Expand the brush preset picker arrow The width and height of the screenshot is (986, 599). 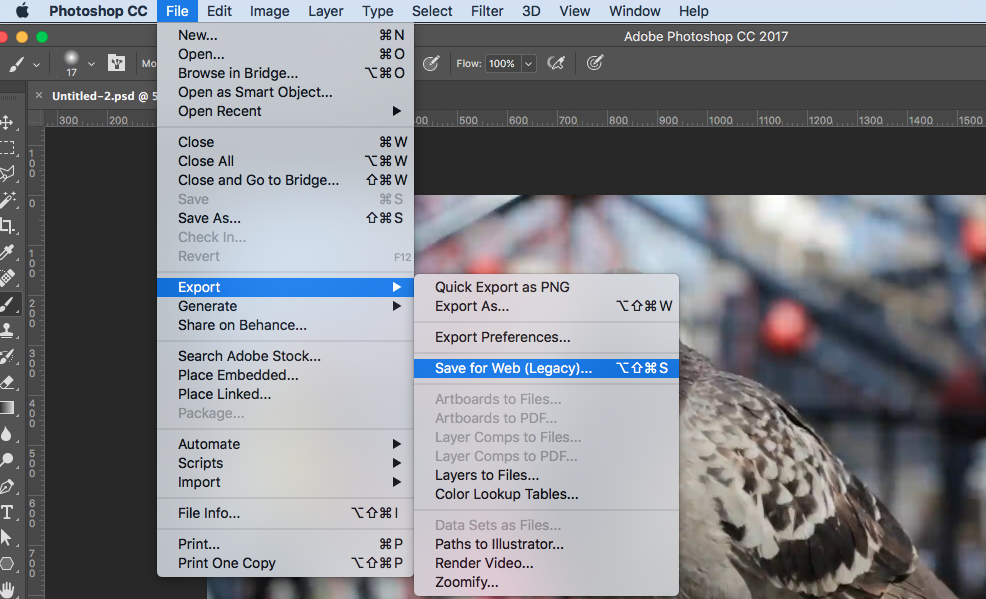(91, 64)
